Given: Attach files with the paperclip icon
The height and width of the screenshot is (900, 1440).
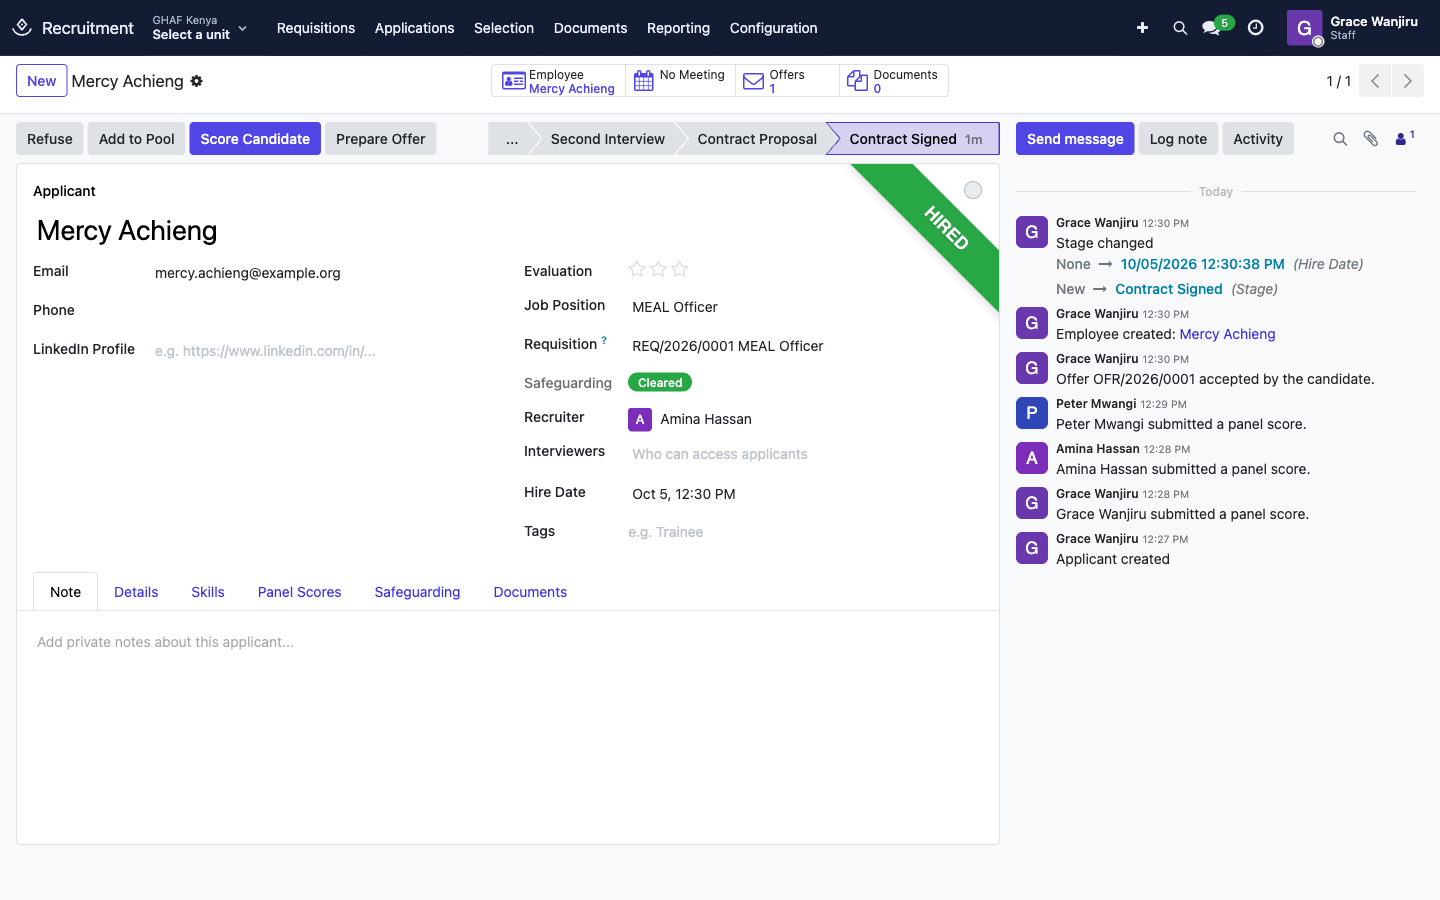Looking at the screenshot, I should [1371, 139].
